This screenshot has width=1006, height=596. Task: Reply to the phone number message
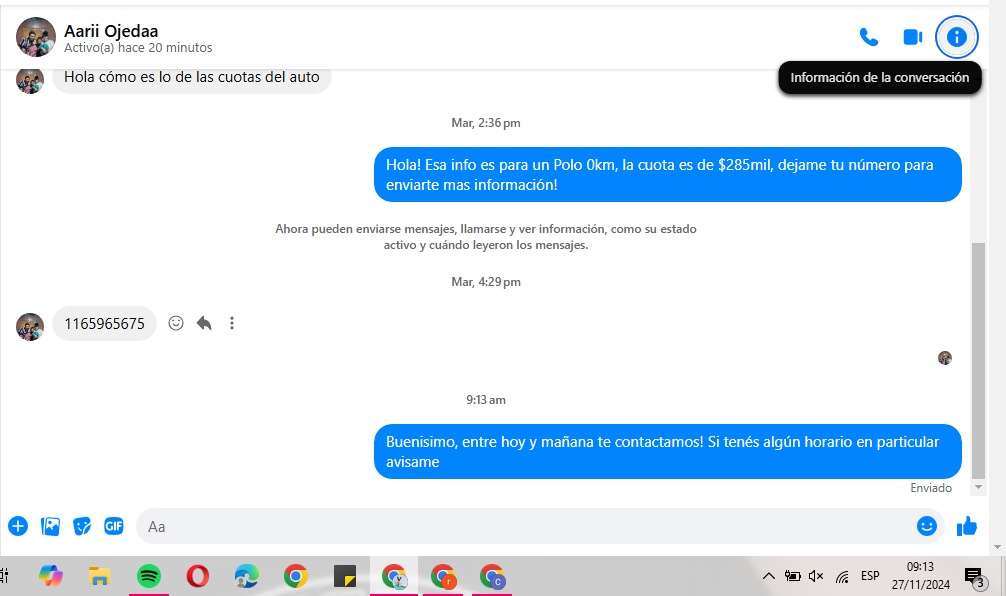click(x=204, y=323)
